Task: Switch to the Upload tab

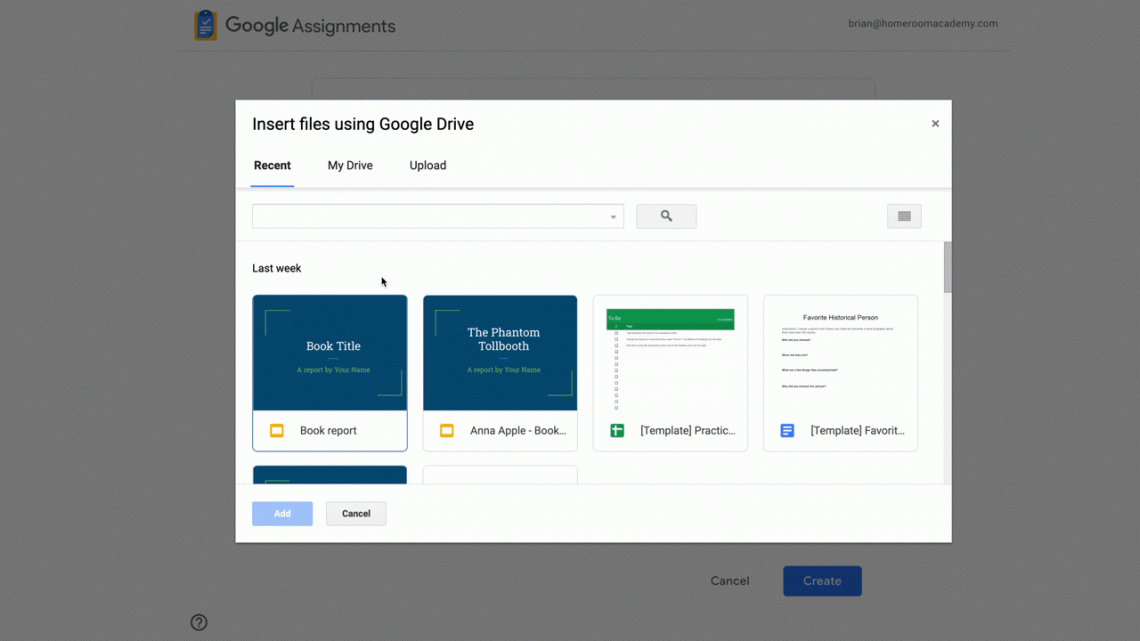Action: pyautogui.click(x=427, y=165)
